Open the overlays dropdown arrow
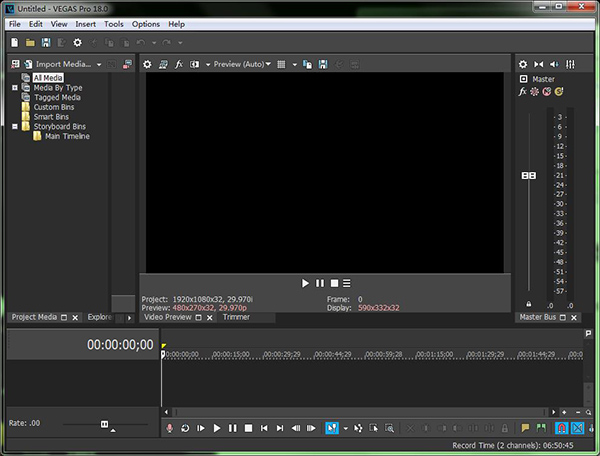Screen dimensions: 600x456 294,65
